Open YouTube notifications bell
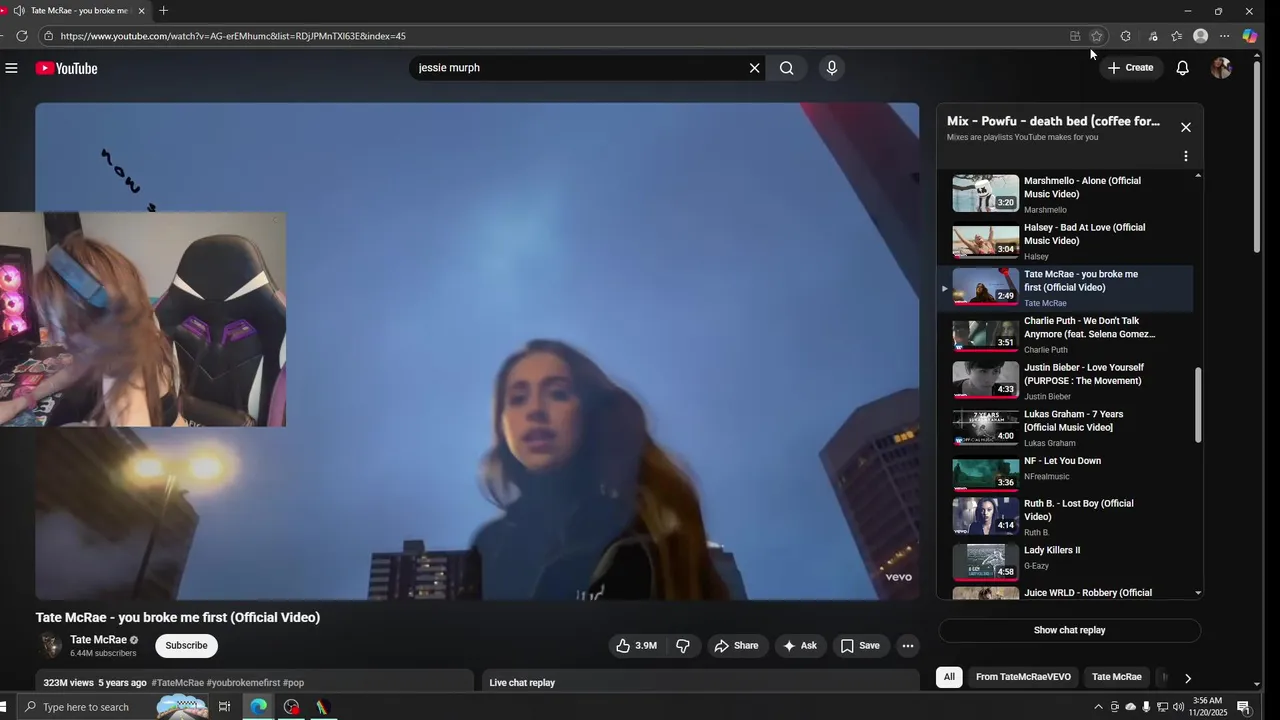Viewport: 1280px width, 720px height. click(x=1182, y=68)
